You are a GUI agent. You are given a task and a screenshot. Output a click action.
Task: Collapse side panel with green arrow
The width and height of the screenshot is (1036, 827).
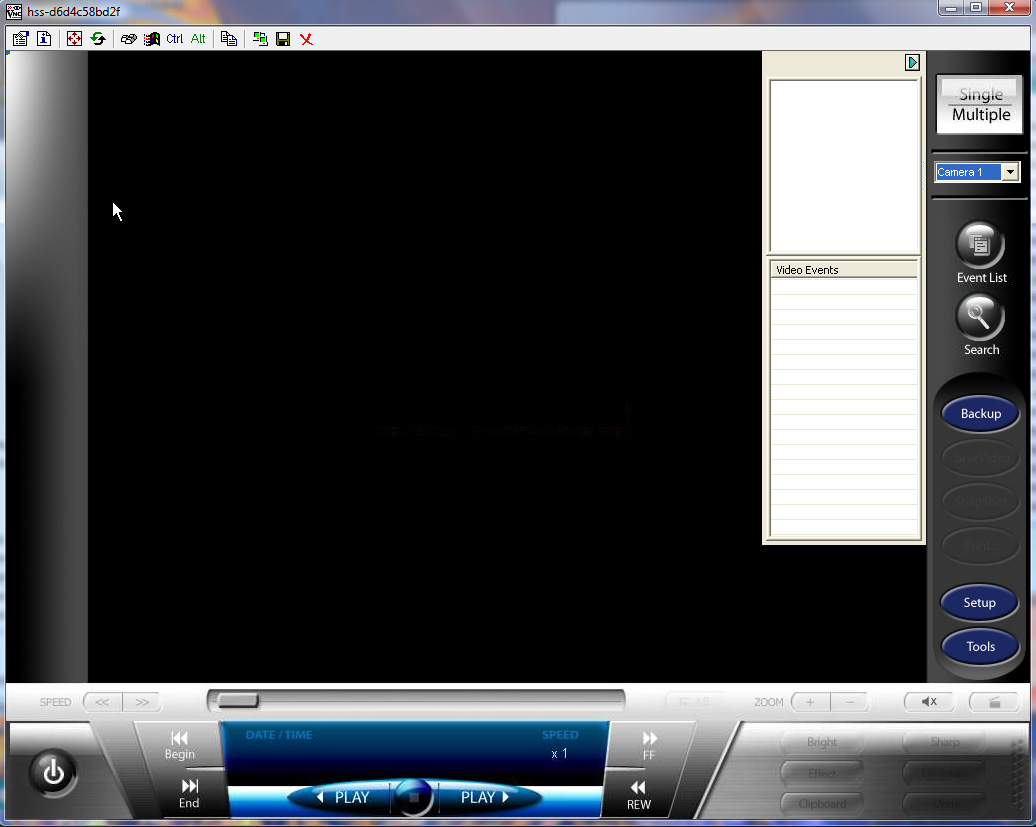click(x=912, y=63)
